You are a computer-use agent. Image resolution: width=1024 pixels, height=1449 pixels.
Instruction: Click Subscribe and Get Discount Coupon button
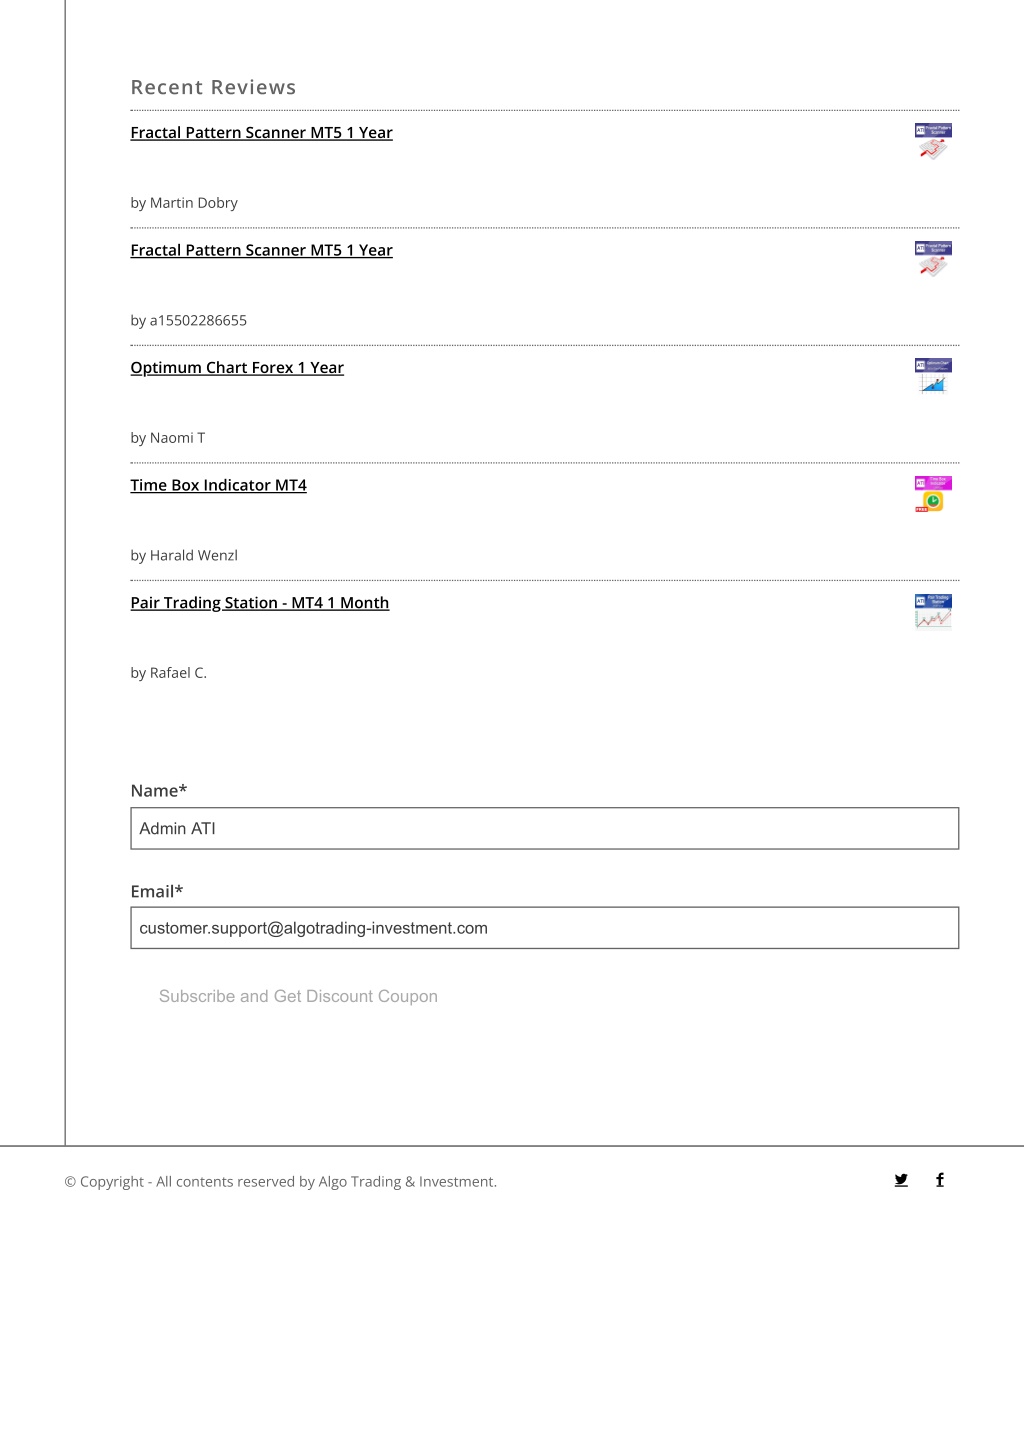pyautogui.click(x=298, y=996)
